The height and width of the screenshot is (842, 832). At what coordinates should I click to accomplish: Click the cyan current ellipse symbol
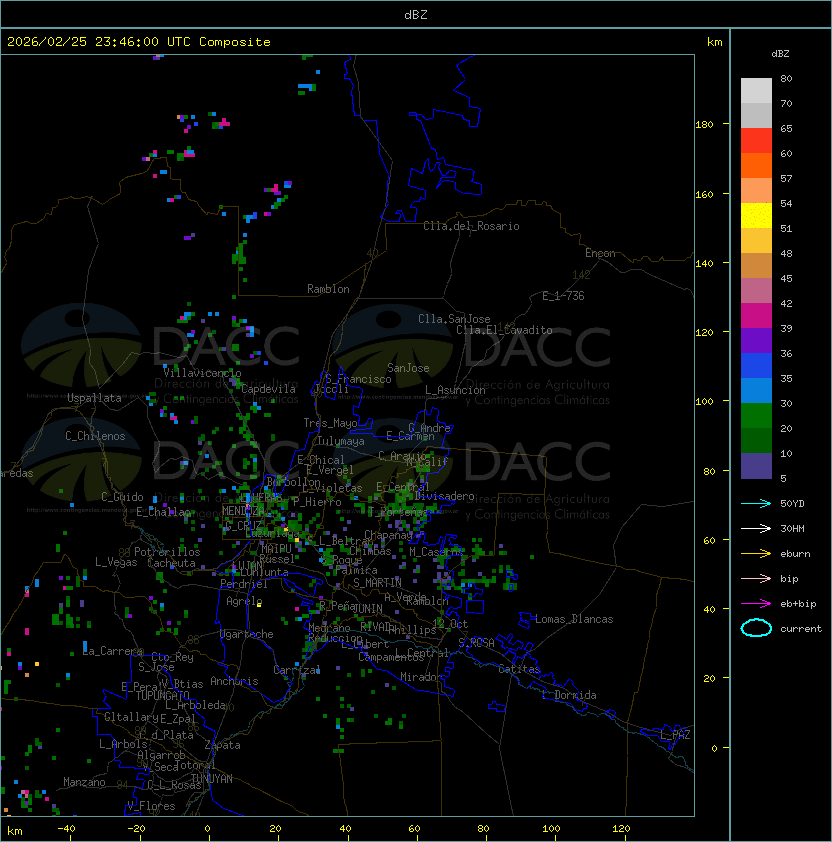tap(756, 628)
